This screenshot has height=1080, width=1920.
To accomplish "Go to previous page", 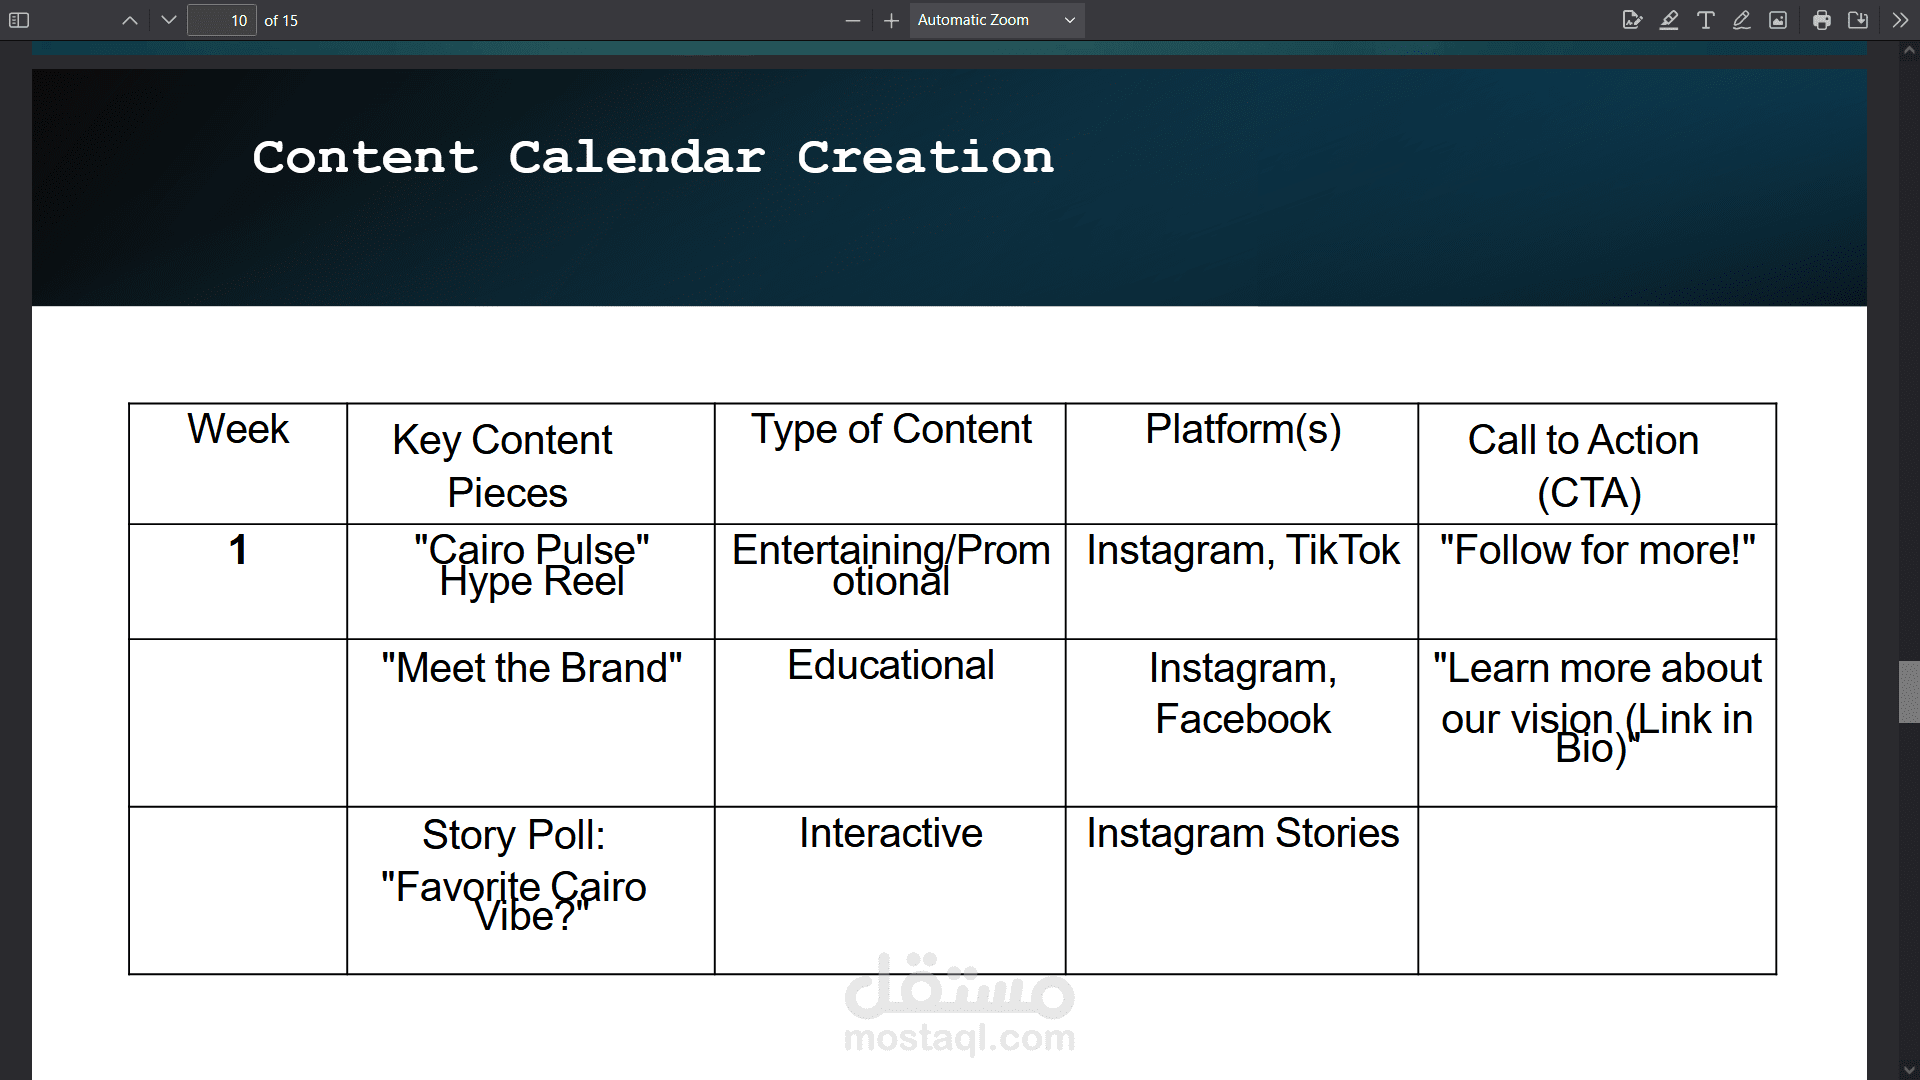I will click(130, 20).
